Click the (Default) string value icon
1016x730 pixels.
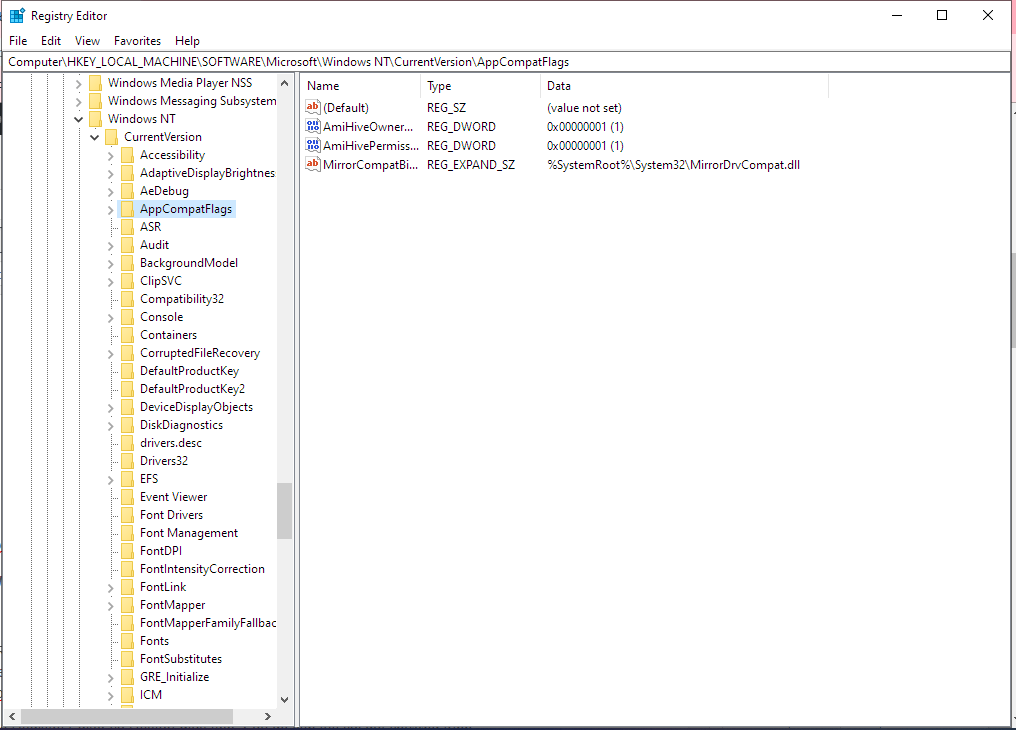pyautogui.click(x=313, y=107)
